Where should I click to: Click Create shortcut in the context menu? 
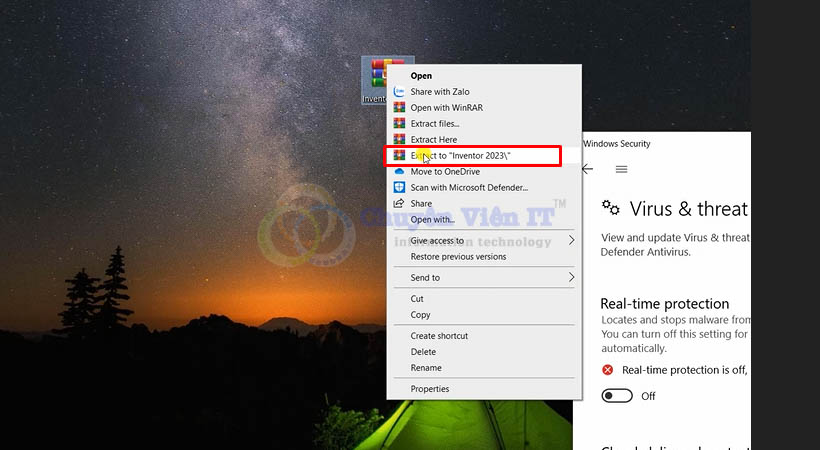[x=439, y=336]
